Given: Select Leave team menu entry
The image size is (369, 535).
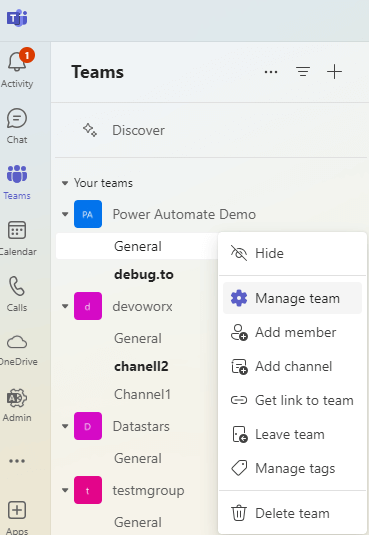Looking at the screenshot, I should [x=292, y=434].
